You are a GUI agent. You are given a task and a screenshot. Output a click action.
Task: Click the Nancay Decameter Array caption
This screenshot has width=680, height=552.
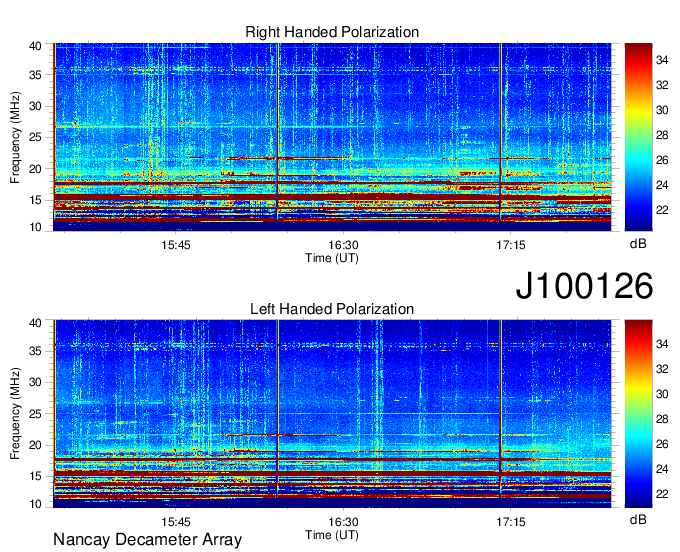pos(147,540)
